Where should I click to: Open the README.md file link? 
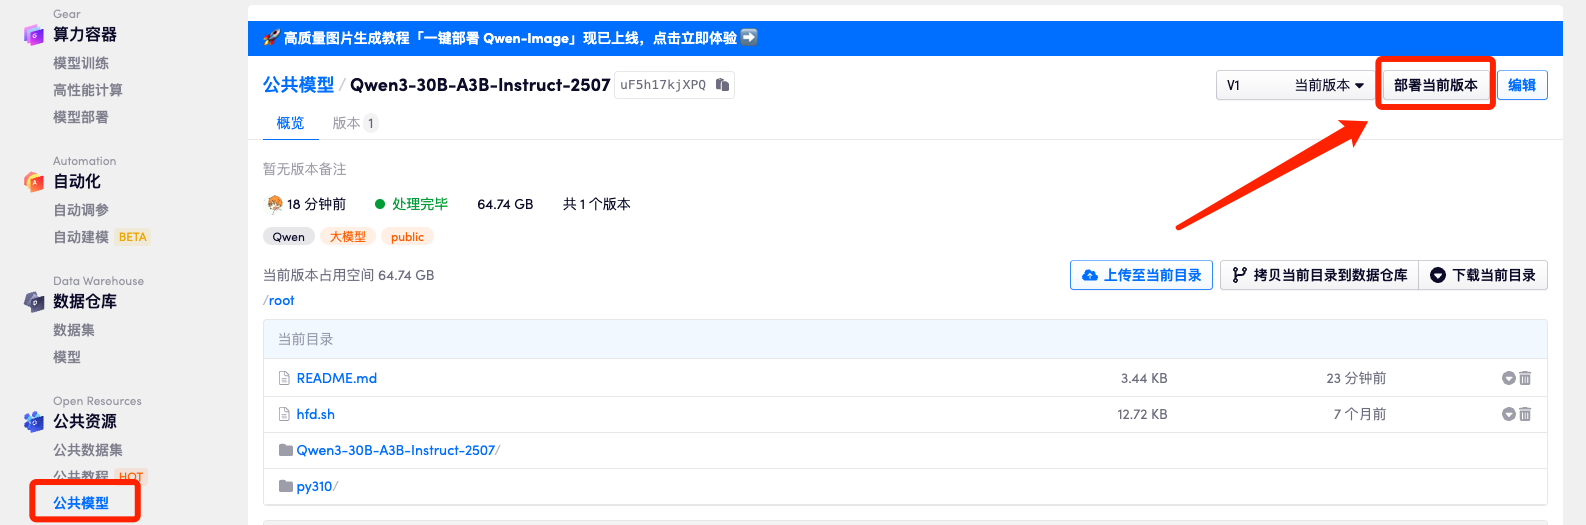click(337, 378)
